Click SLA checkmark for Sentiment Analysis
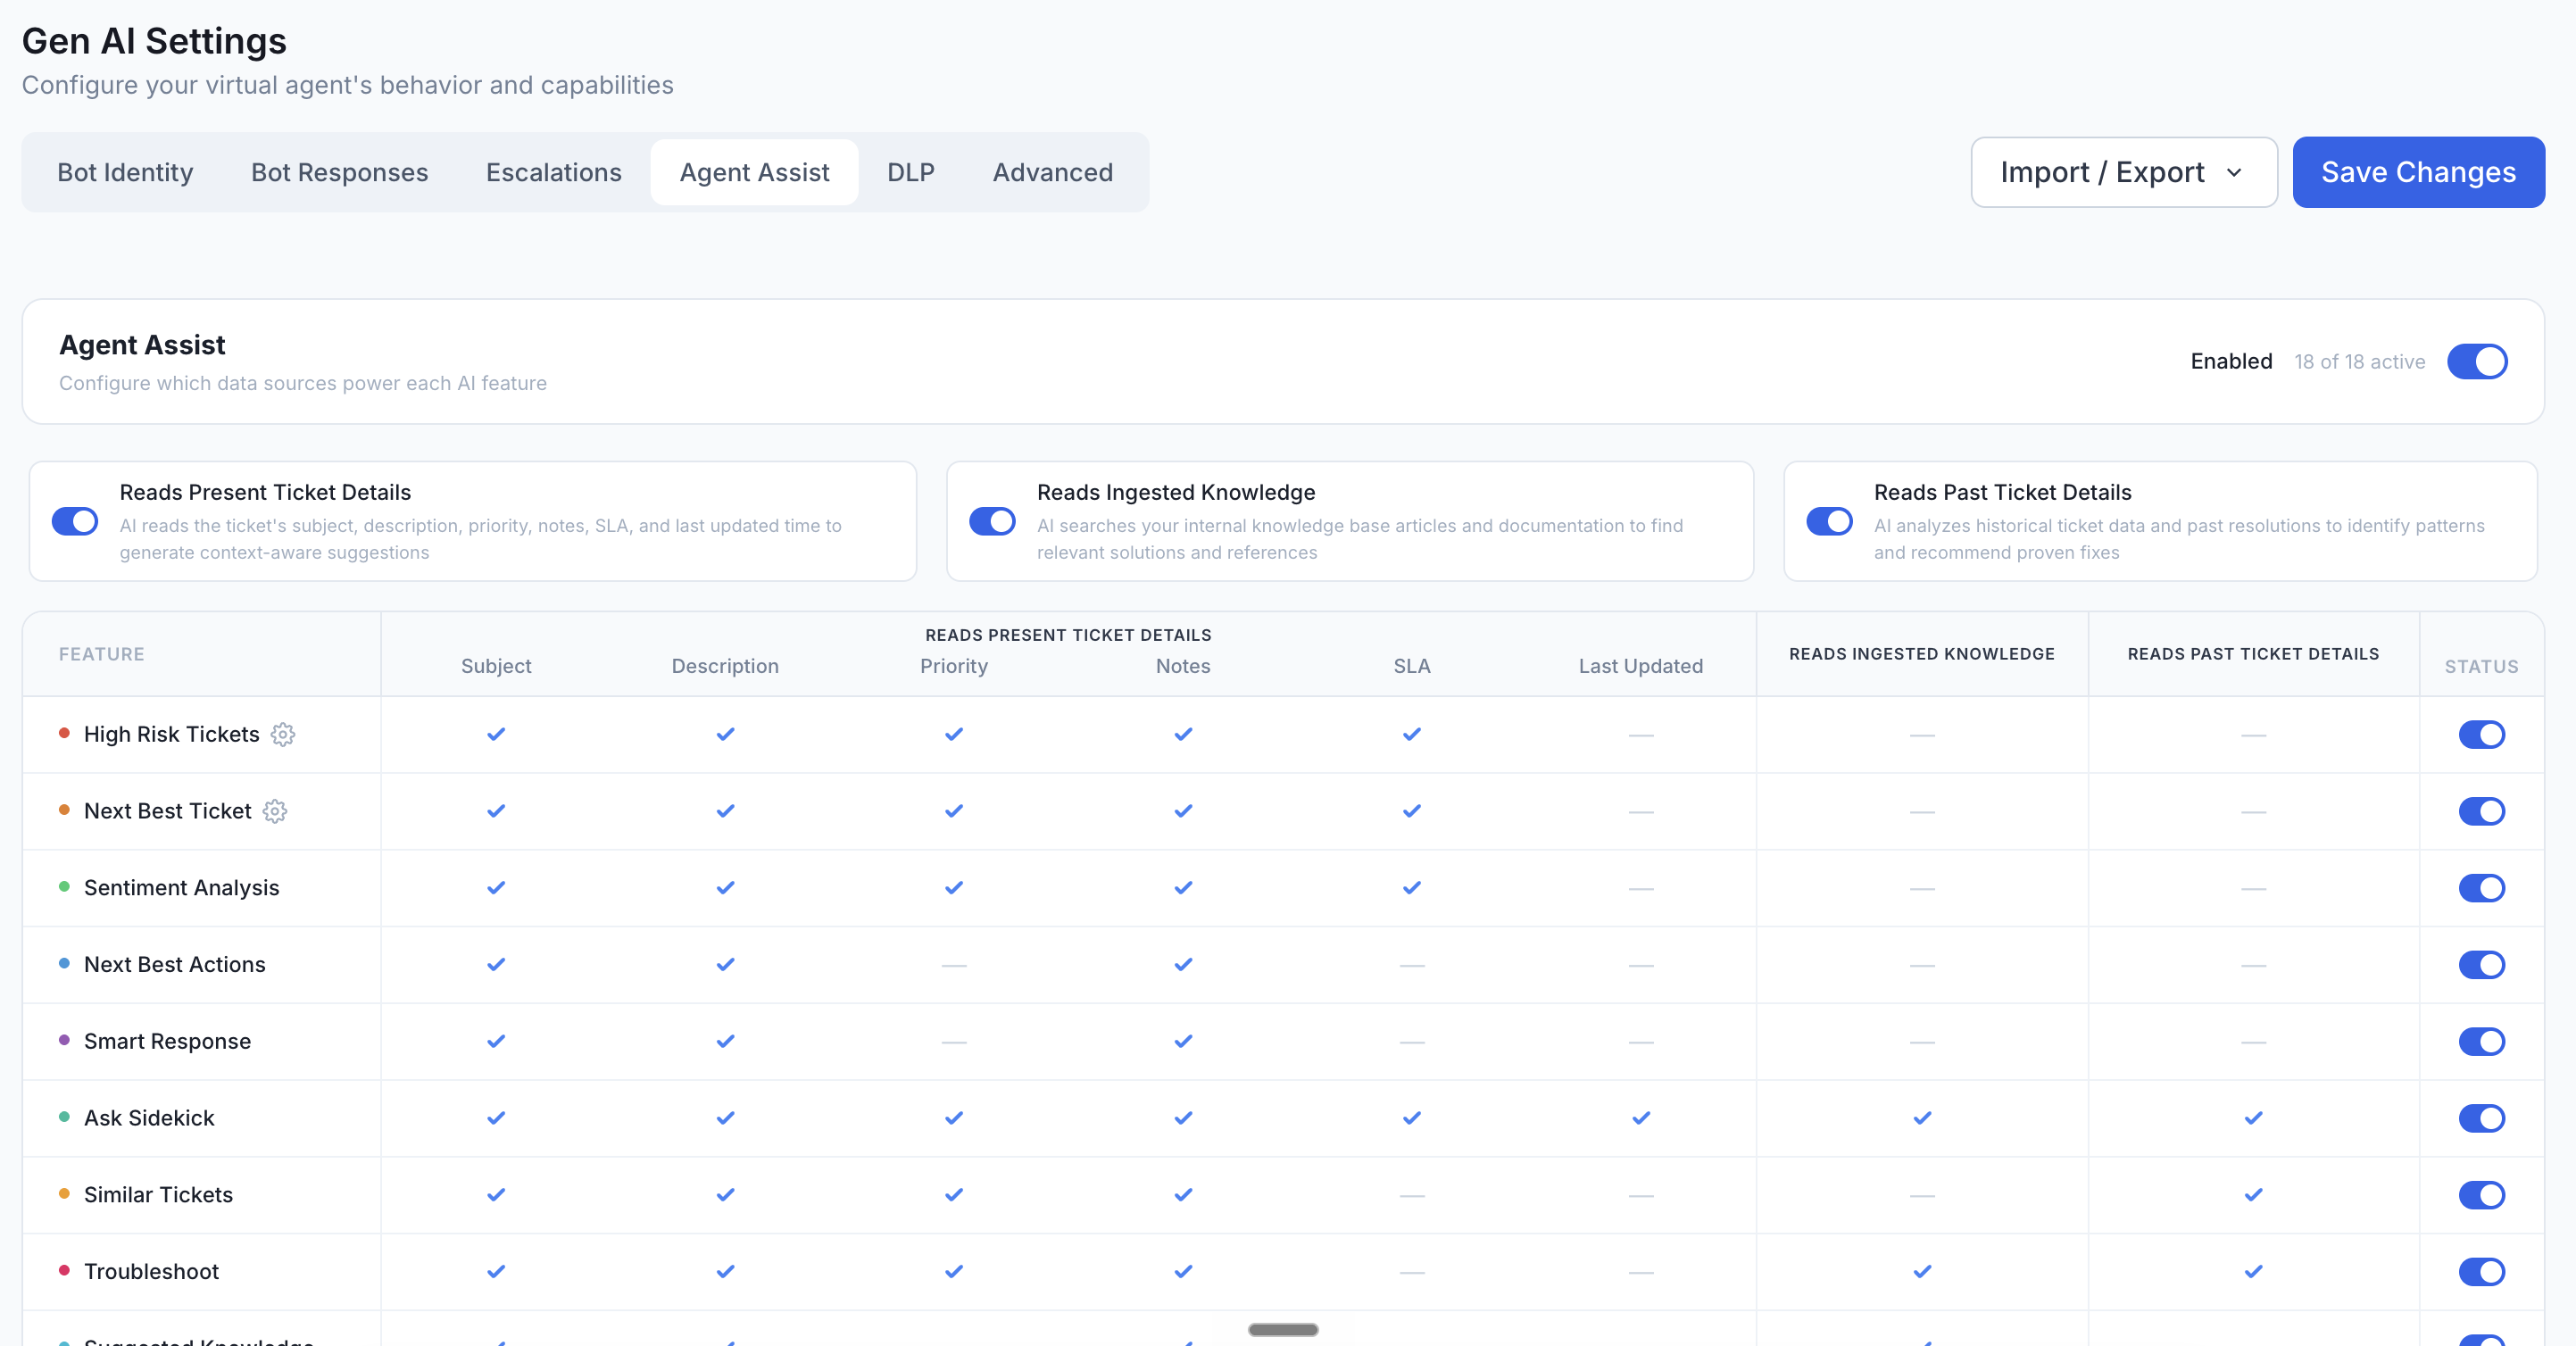This screenshot has width=2576, height=1346. click(1412, 888)
